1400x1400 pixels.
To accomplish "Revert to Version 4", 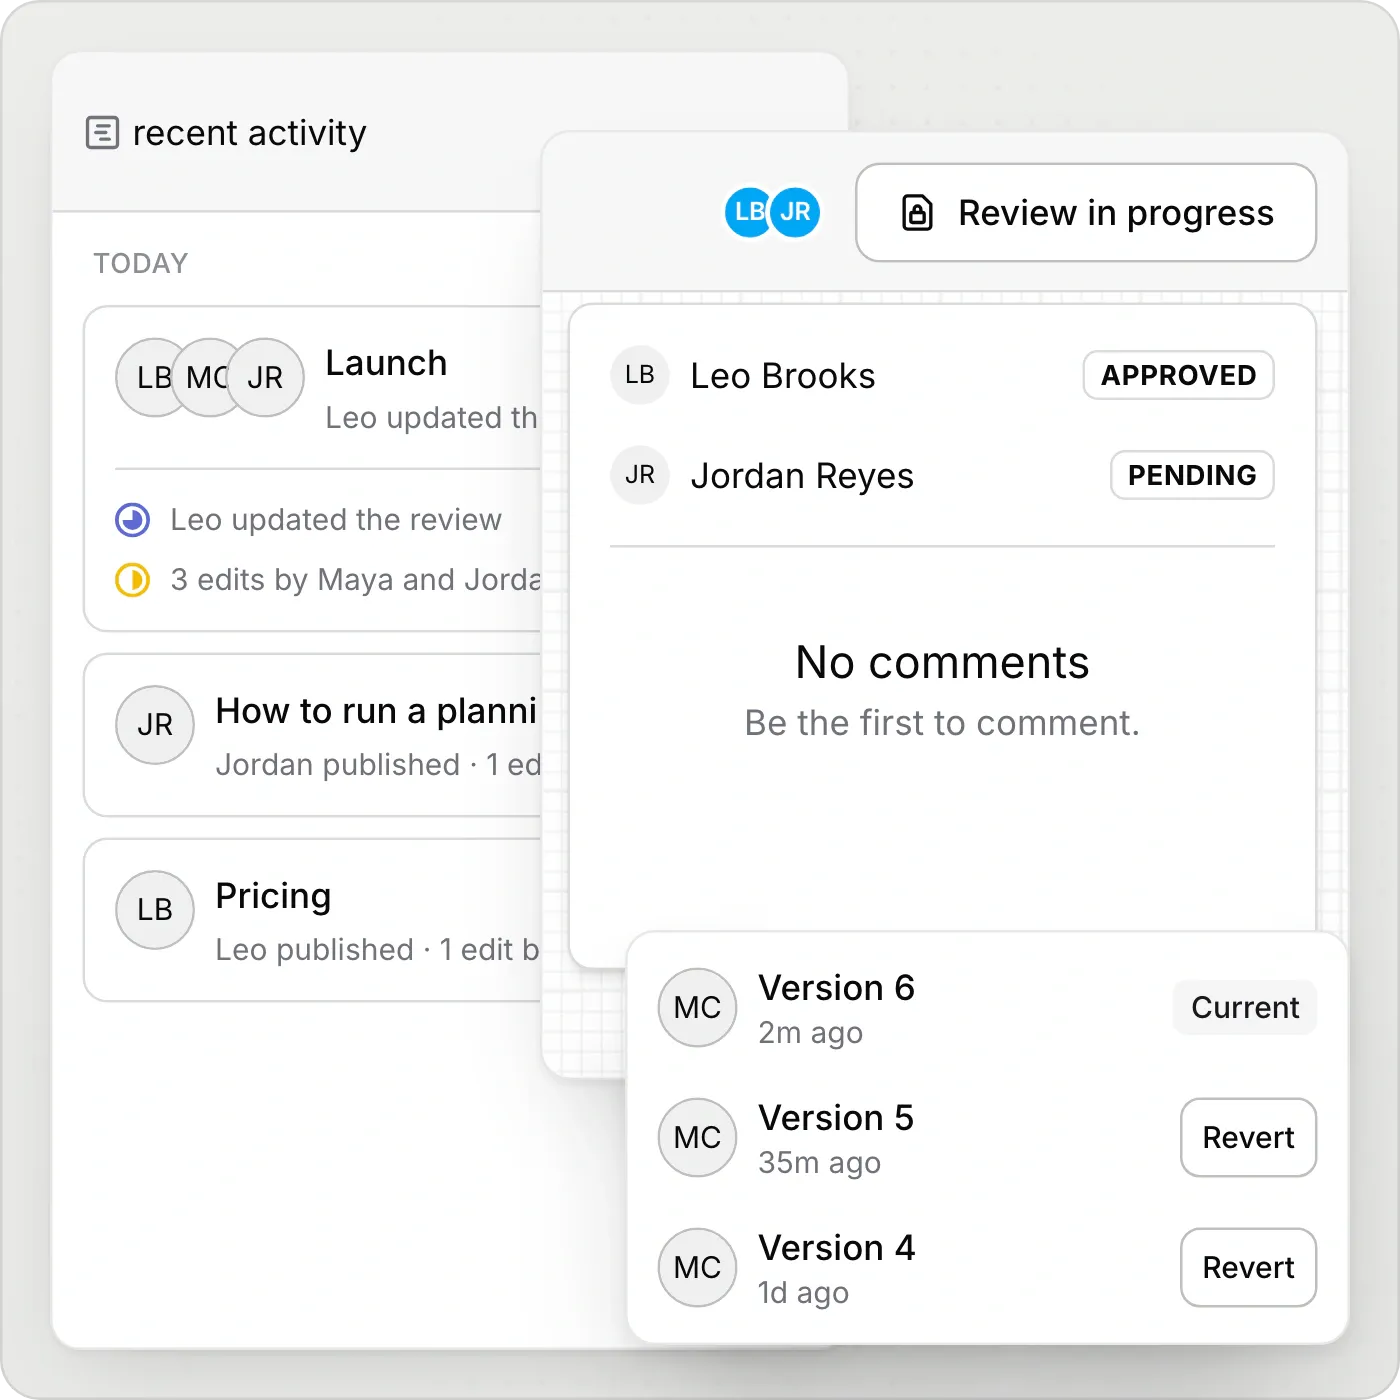I will [1248, 1267].
